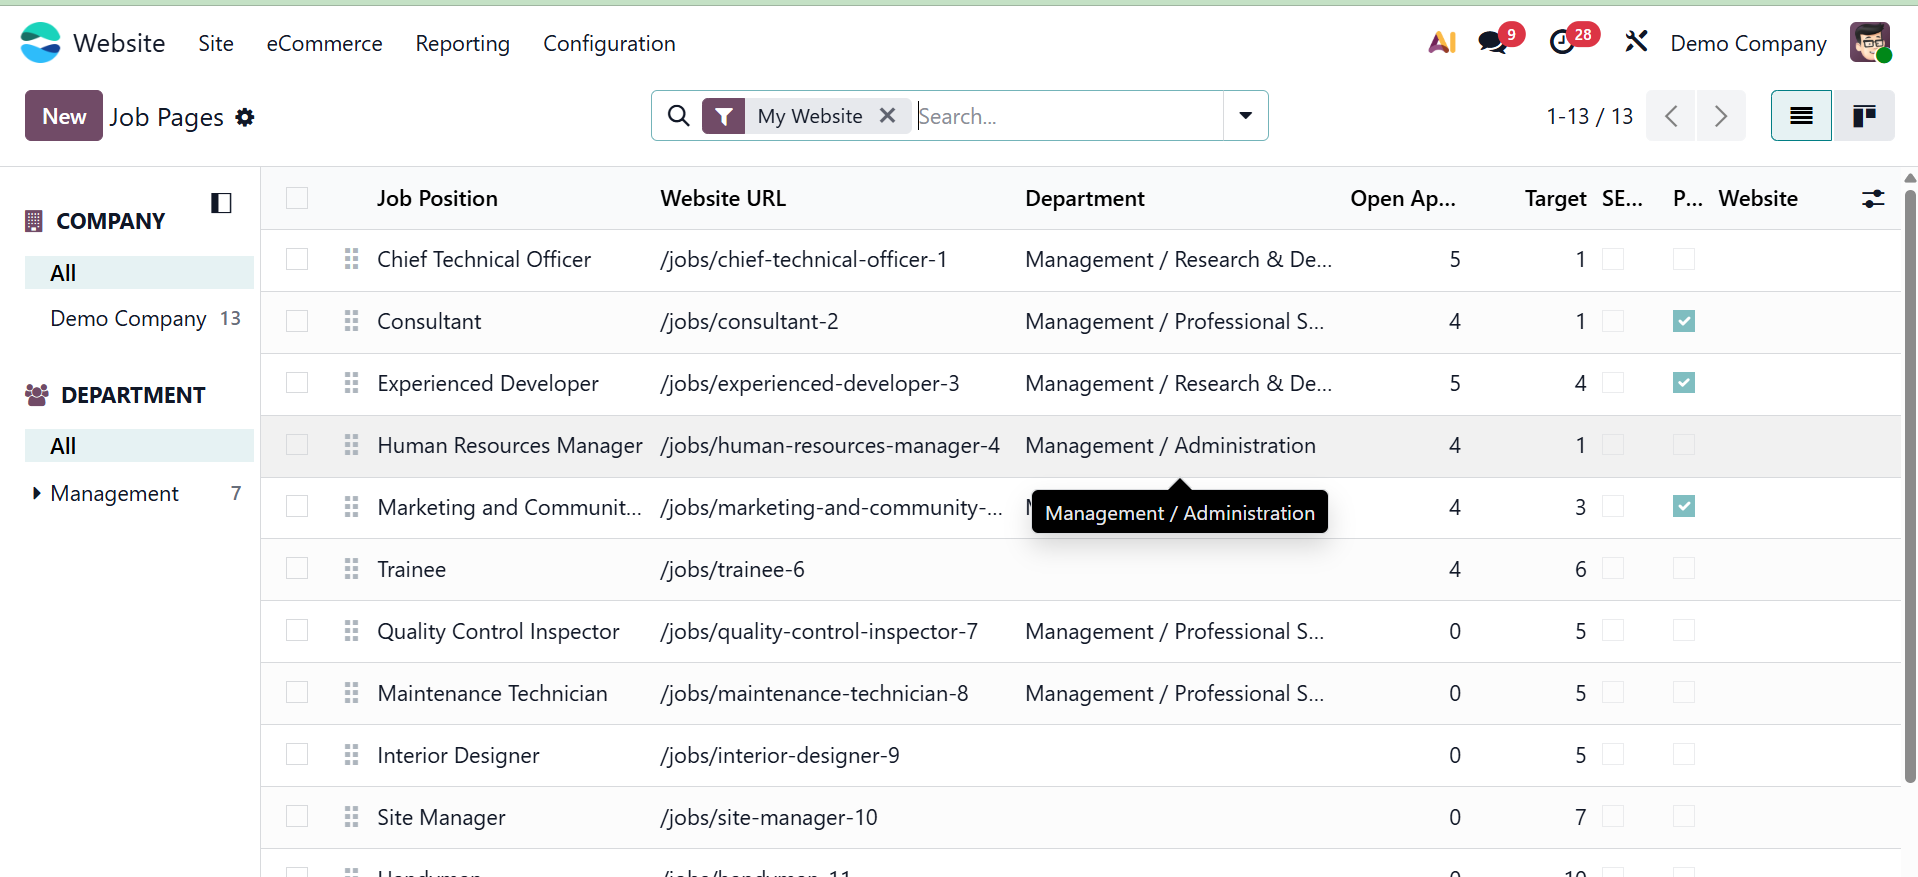Open optional columns adjust icon
Image resolution: width=1918 pixels, height=877 pixels.
[x=1873, y=199]
